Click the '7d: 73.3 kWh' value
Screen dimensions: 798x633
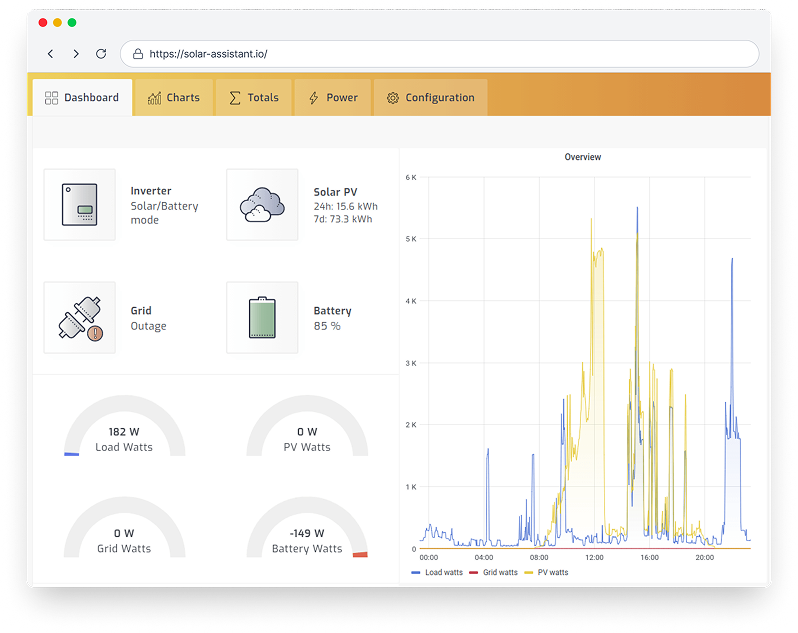[x=343, y=219]
